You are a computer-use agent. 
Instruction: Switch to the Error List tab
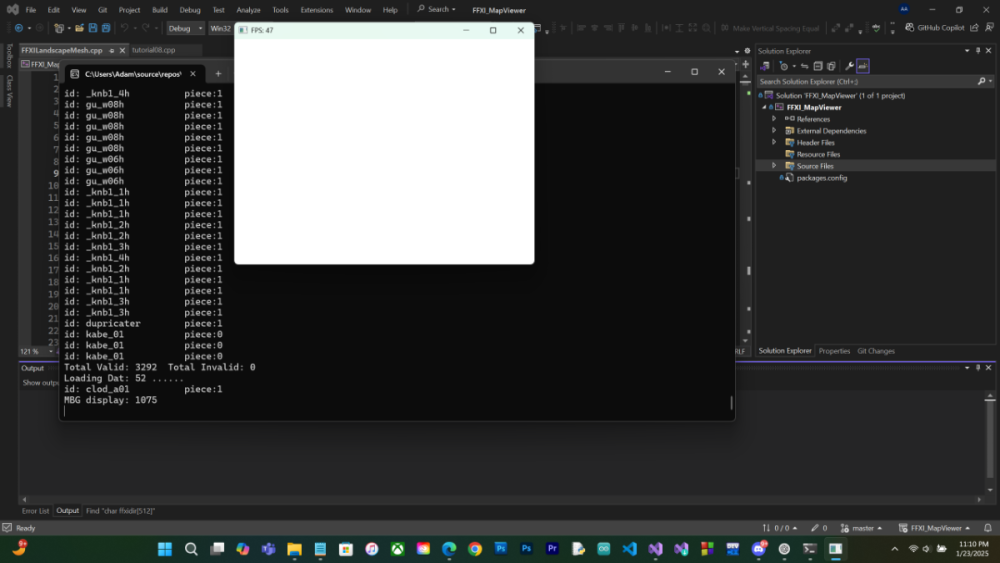click(x=35, y=511)
